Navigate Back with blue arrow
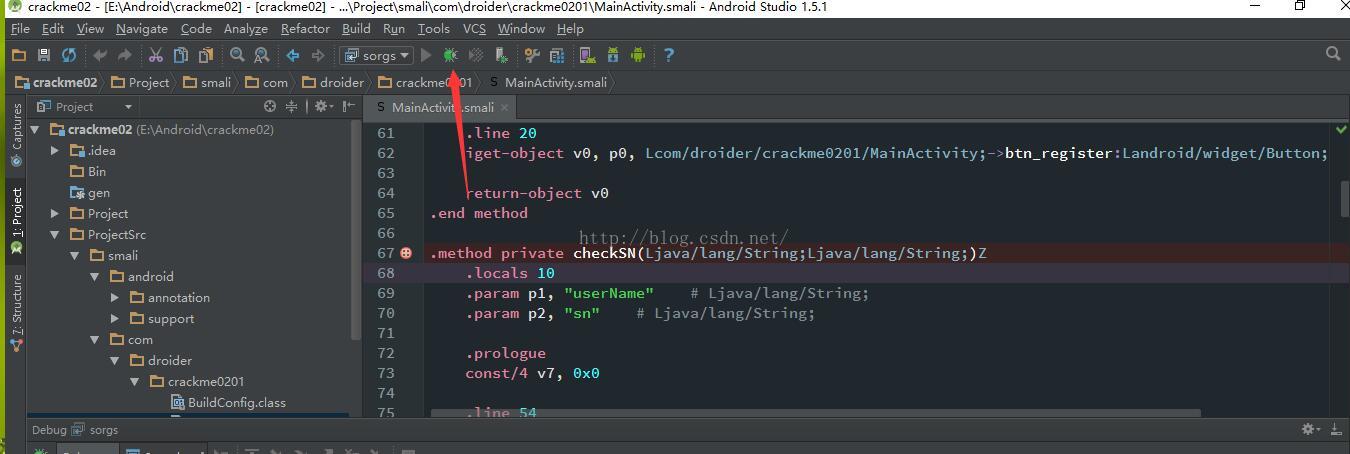This screenshot has width=1350, height=454. tap(293, 55)
